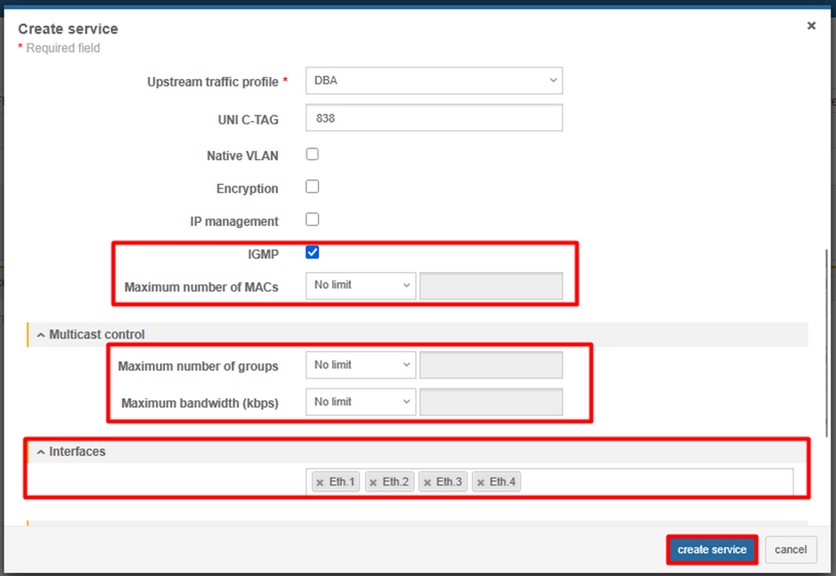The width and height of the screenshot is (836, 576).
Task: Click the dialog vertical scrollbar
Action: [826, 340]
